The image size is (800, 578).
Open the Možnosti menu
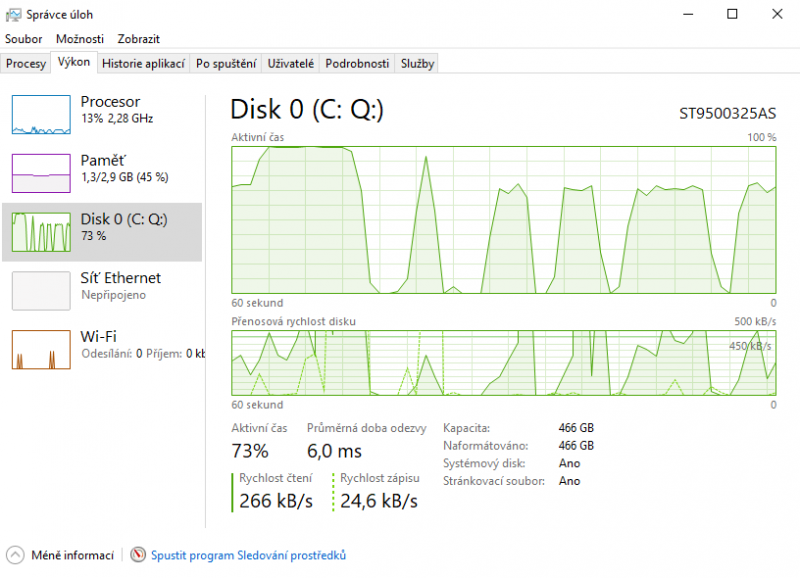click(80, 39)
